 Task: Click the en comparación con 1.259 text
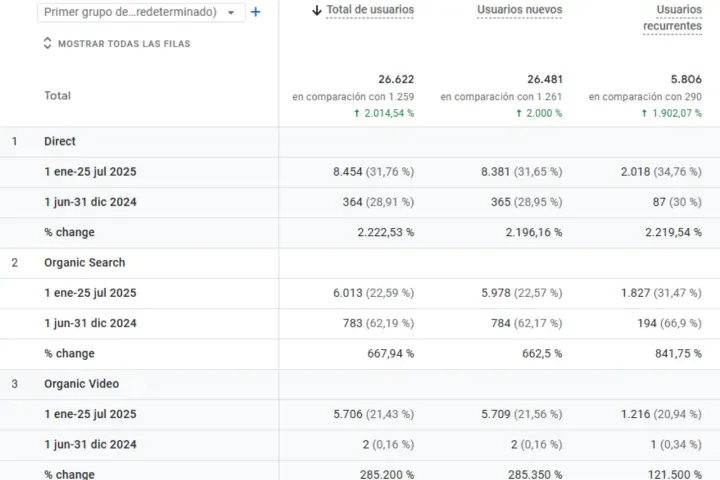coord(353,97)
